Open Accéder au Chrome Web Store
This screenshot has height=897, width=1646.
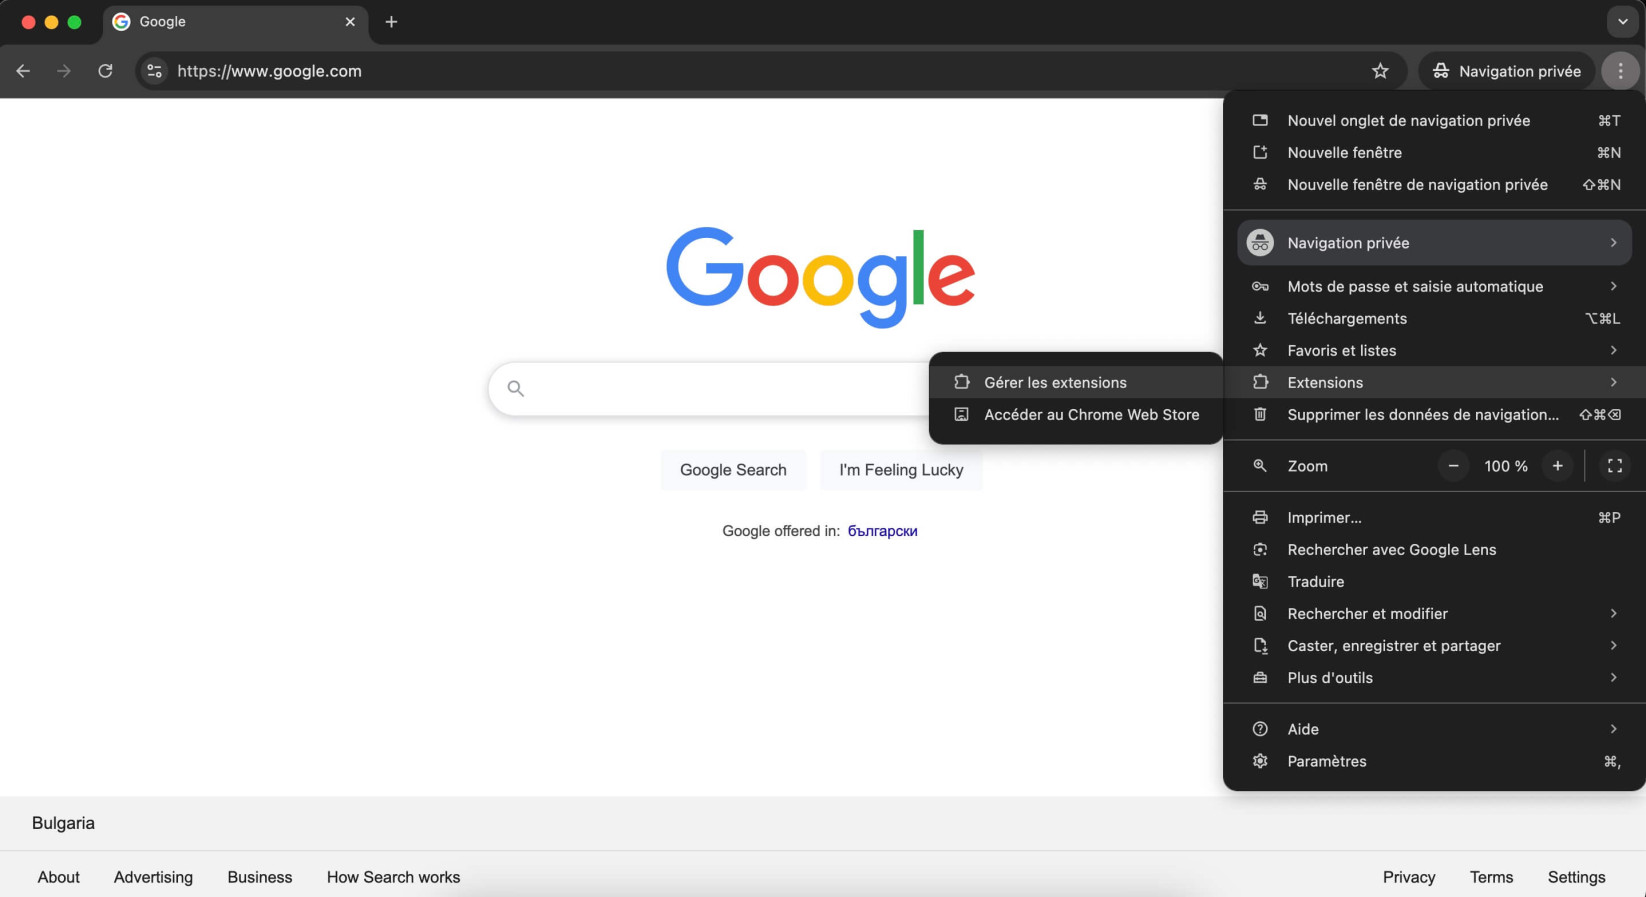pos(1076,414)
